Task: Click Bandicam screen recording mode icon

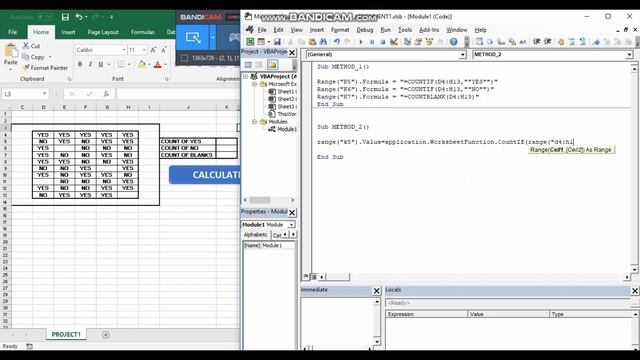Action: (193, 38)
